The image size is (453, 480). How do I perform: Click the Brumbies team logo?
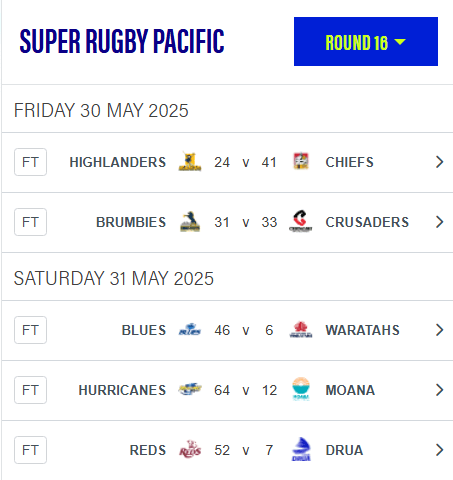click(x=190, y=222)
